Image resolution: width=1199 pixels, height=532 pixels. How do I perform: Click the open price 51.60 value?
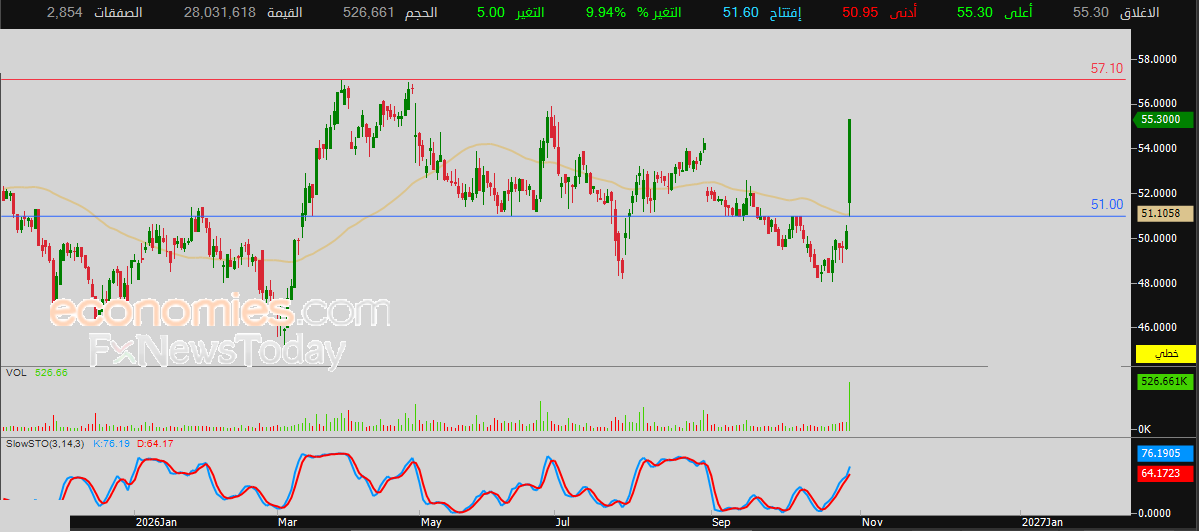pos(740,12)
